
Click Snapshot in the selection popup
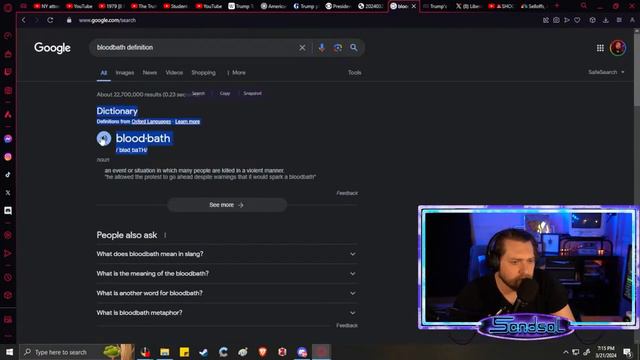tap(252, 93)
